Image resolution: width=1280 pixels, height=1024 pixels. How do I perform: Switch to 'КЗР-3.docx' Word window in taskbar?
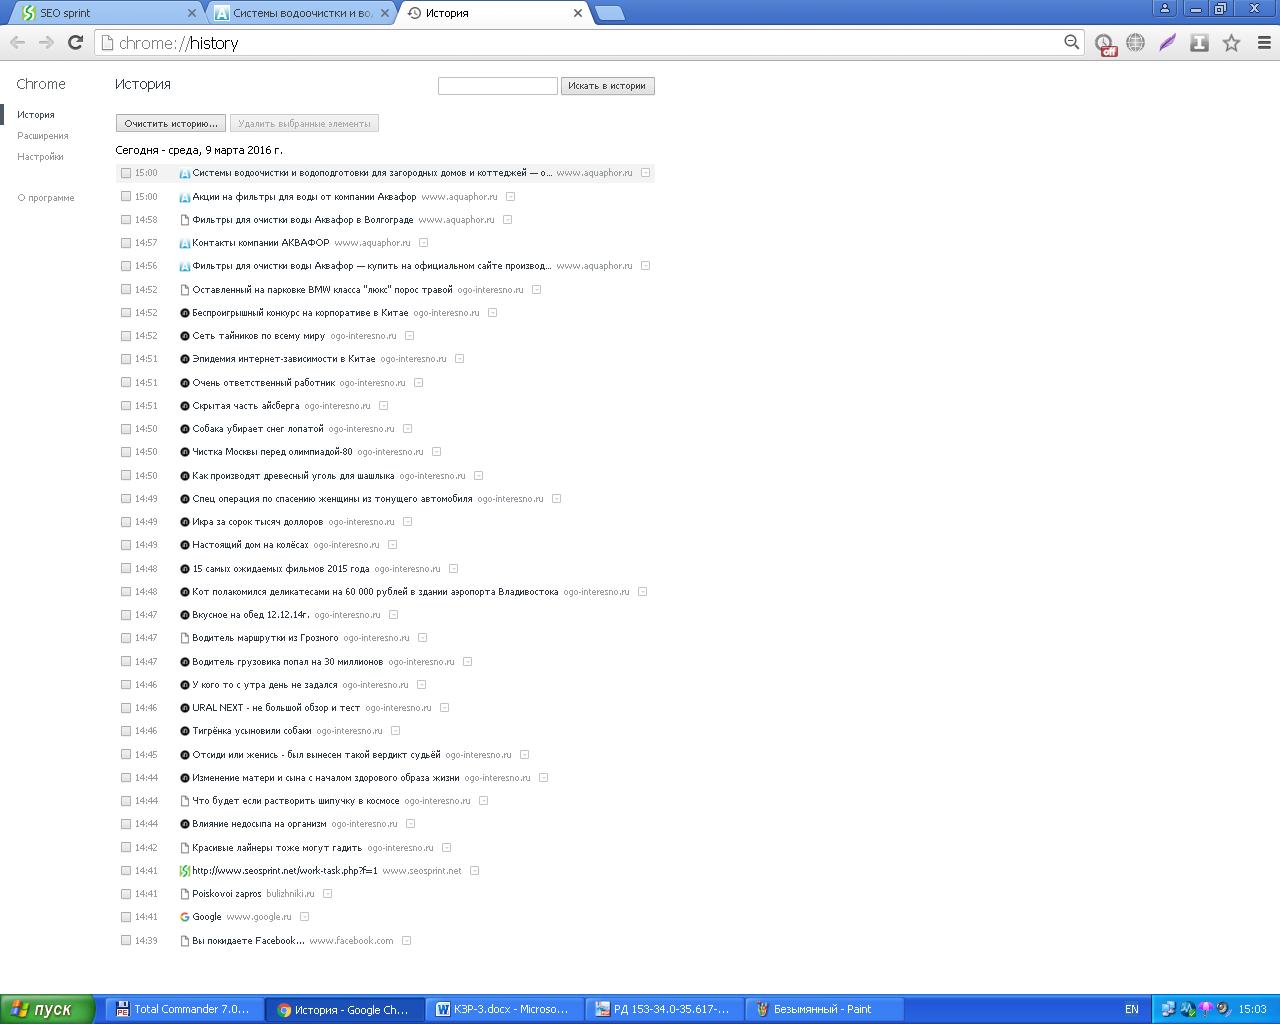(x=505, y=1009)
